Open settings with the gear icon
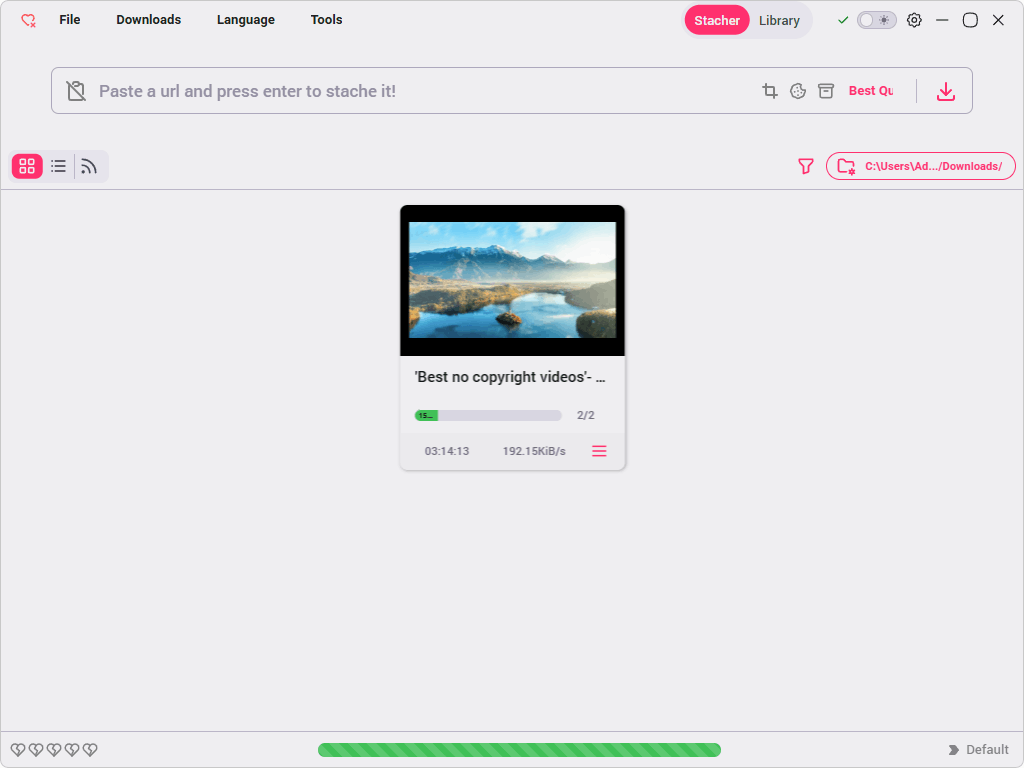Image resolution: width=1024 pixels, height=768 pixels. tap(914, 20)
